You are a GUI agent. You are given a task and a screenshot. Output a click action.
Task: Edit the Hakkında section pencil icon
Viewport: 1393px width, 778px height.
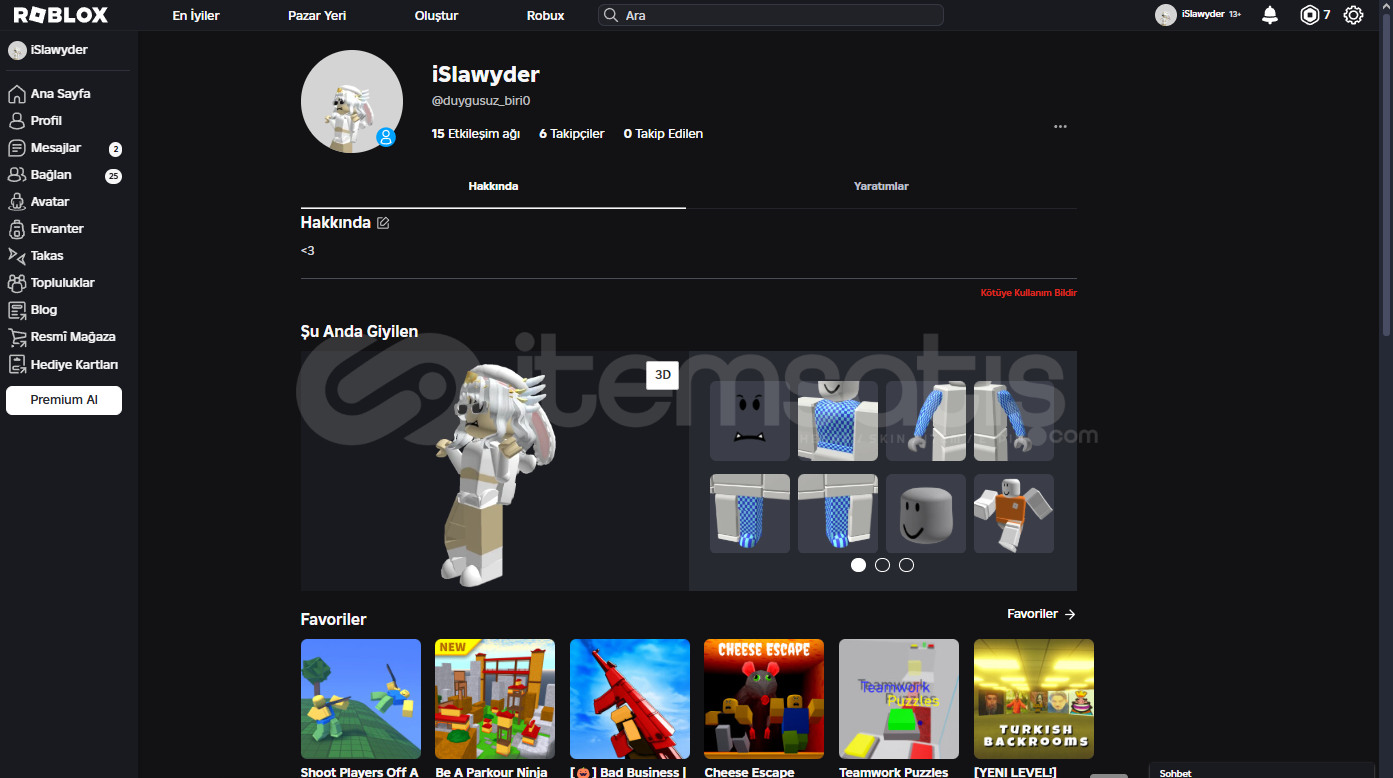(x=383, y=223)
